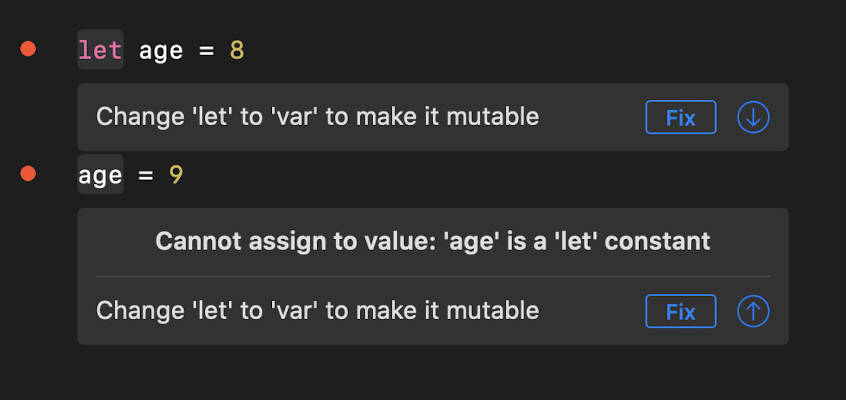
Task: Click the number literal 9
Action: pyautogui.click(x=176, y=176)
